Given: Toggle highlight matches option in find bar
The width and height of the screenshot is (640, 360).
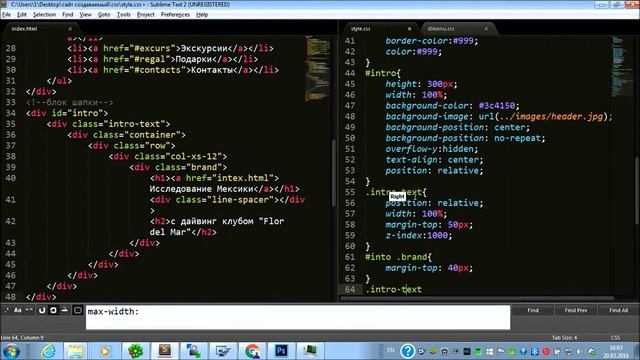Looking at the screenshot, I should pos(78,310).
